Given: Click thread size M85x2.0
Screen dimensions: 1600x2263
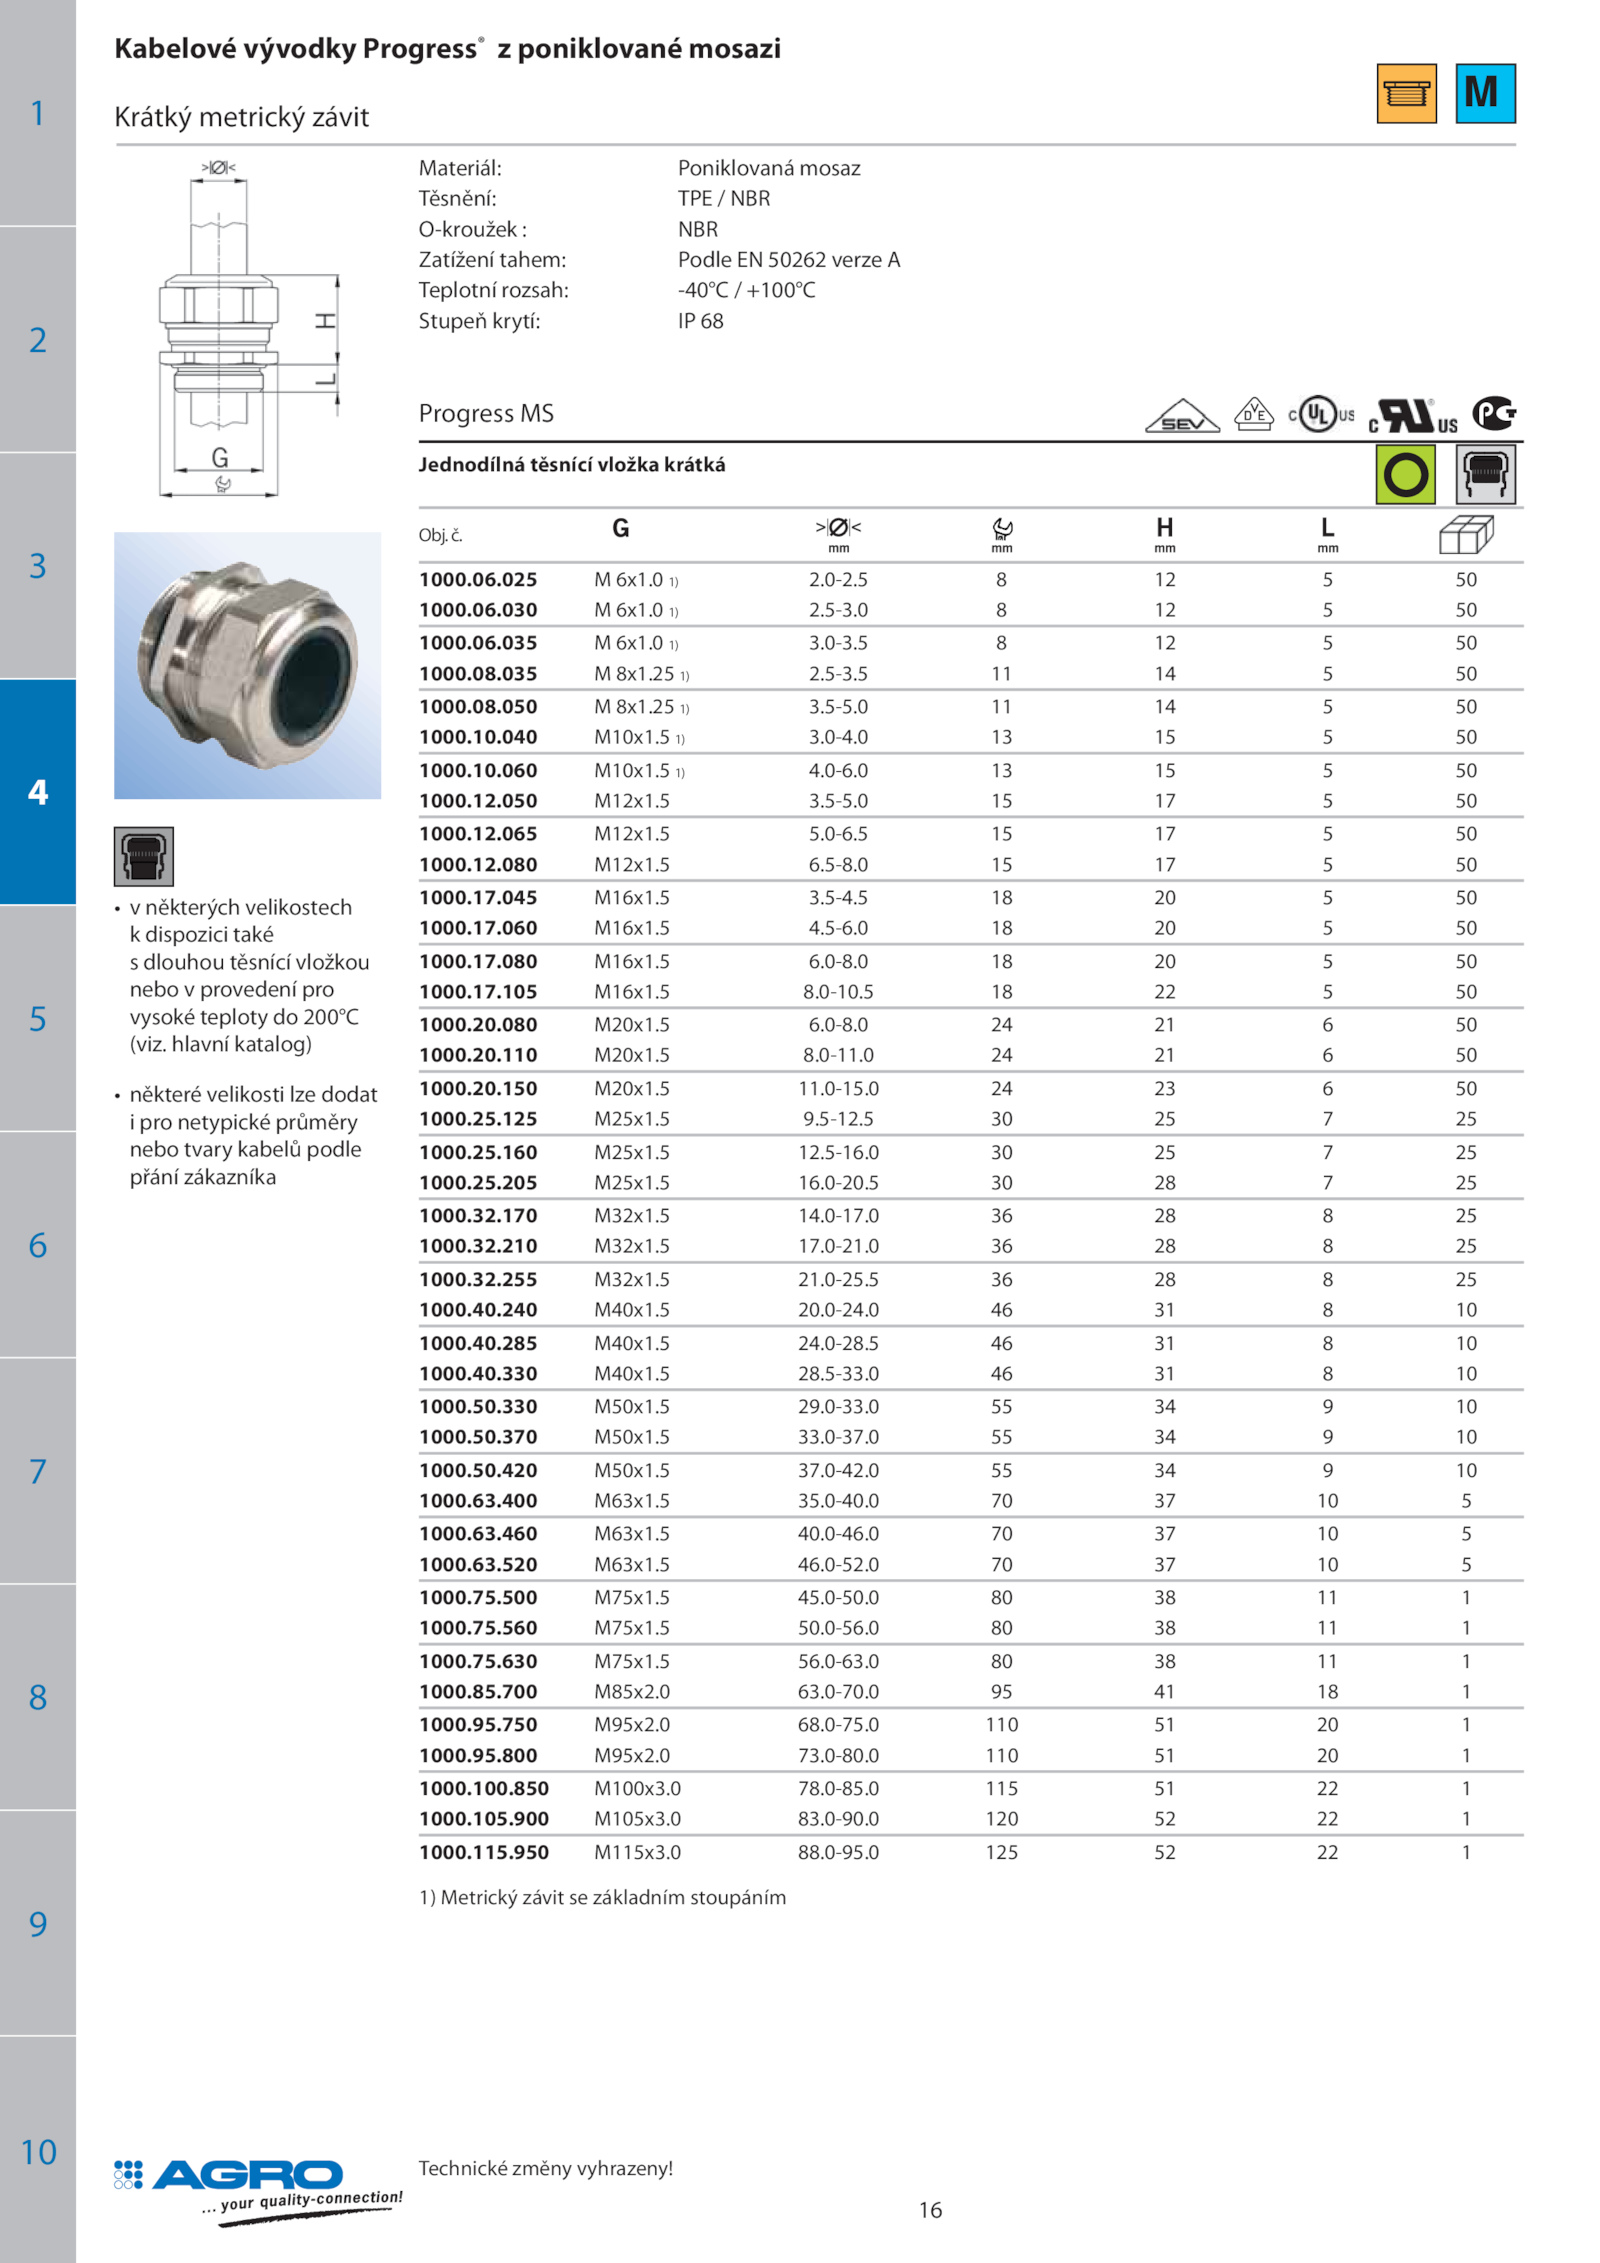Looking at the screenshot, I should [x=632, y=1692].
